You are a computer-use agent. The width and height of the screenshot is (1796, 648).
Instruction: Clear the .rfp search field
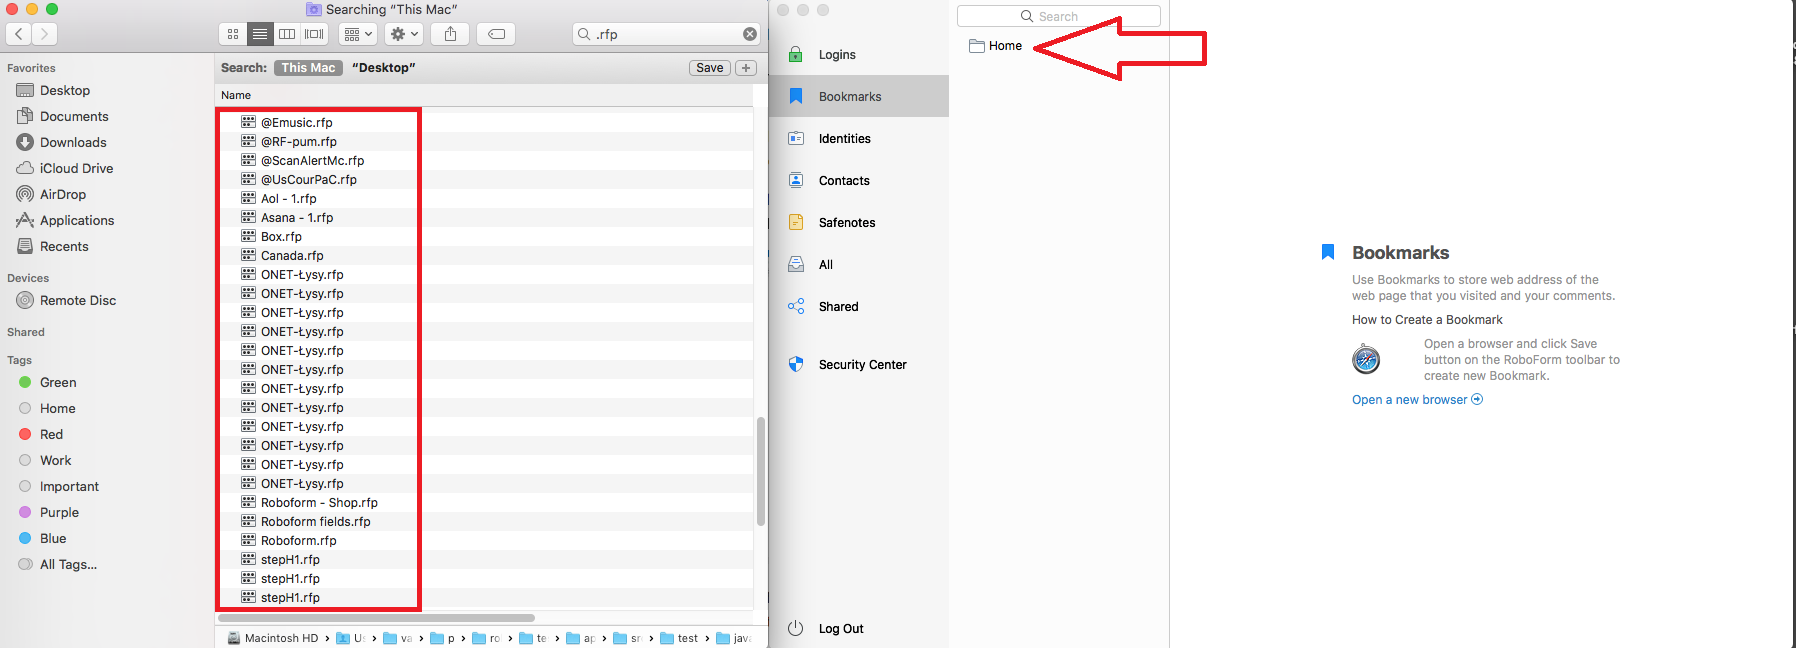pos(750,34)
